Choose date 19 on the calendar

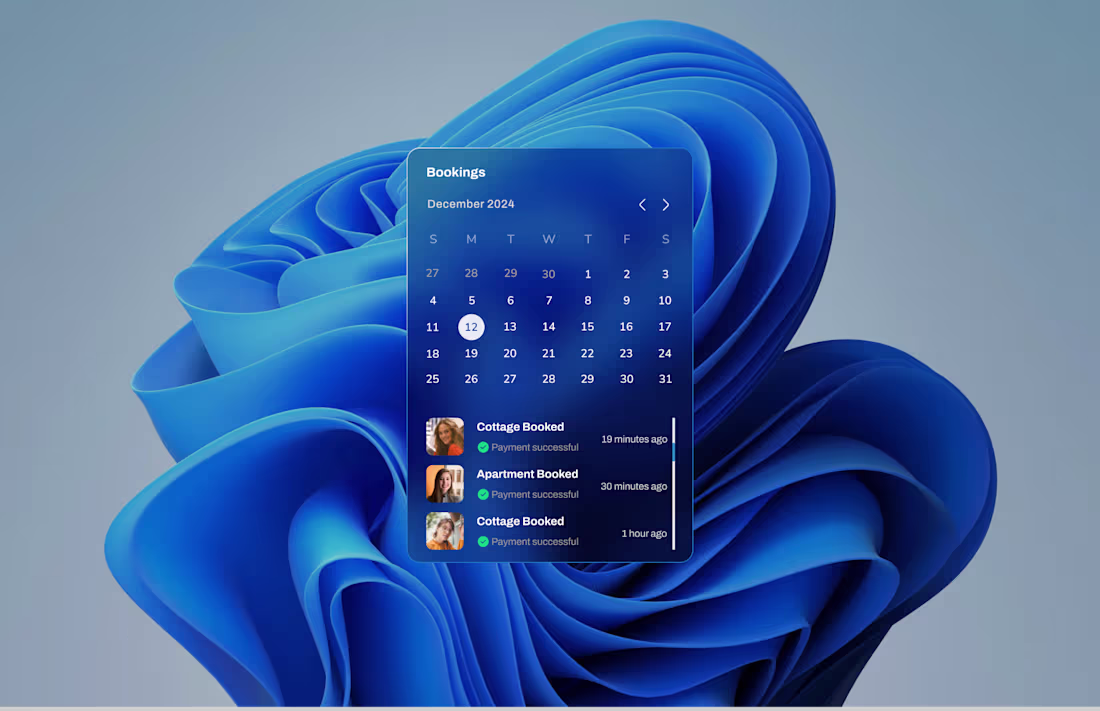(471, 354)
